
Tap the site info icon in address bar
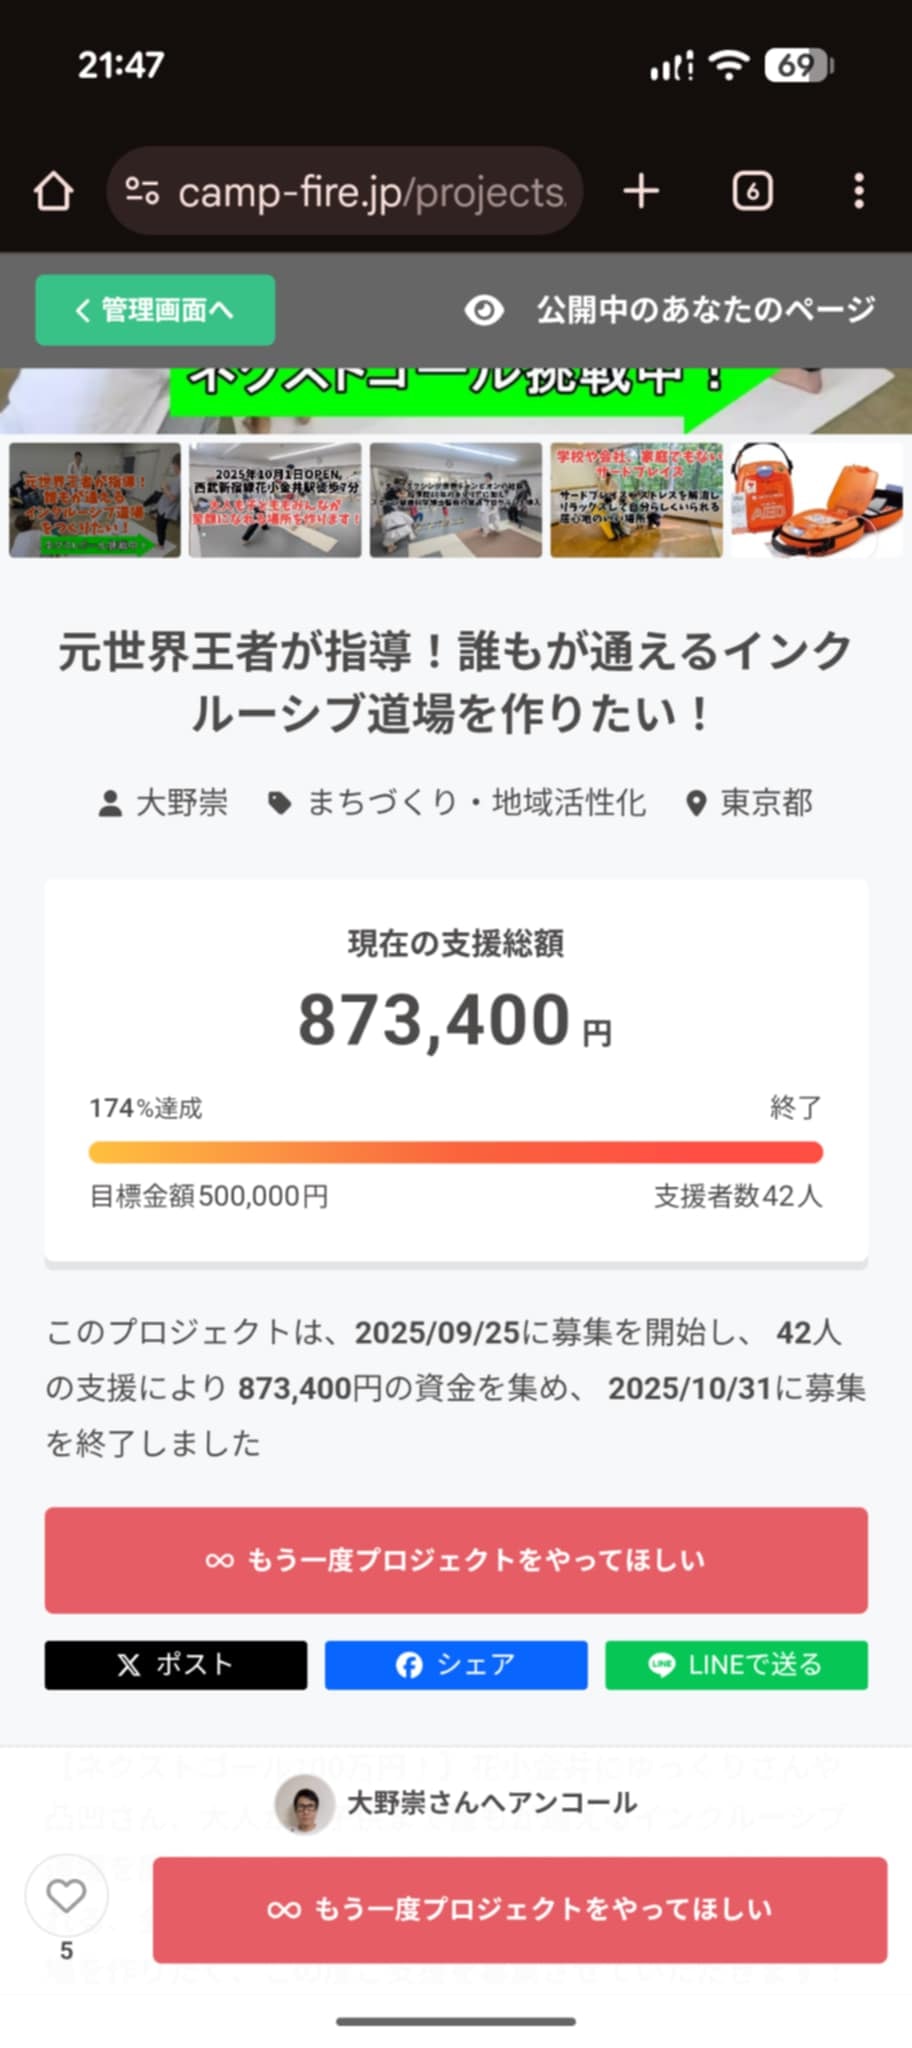(x=142, y=191)
